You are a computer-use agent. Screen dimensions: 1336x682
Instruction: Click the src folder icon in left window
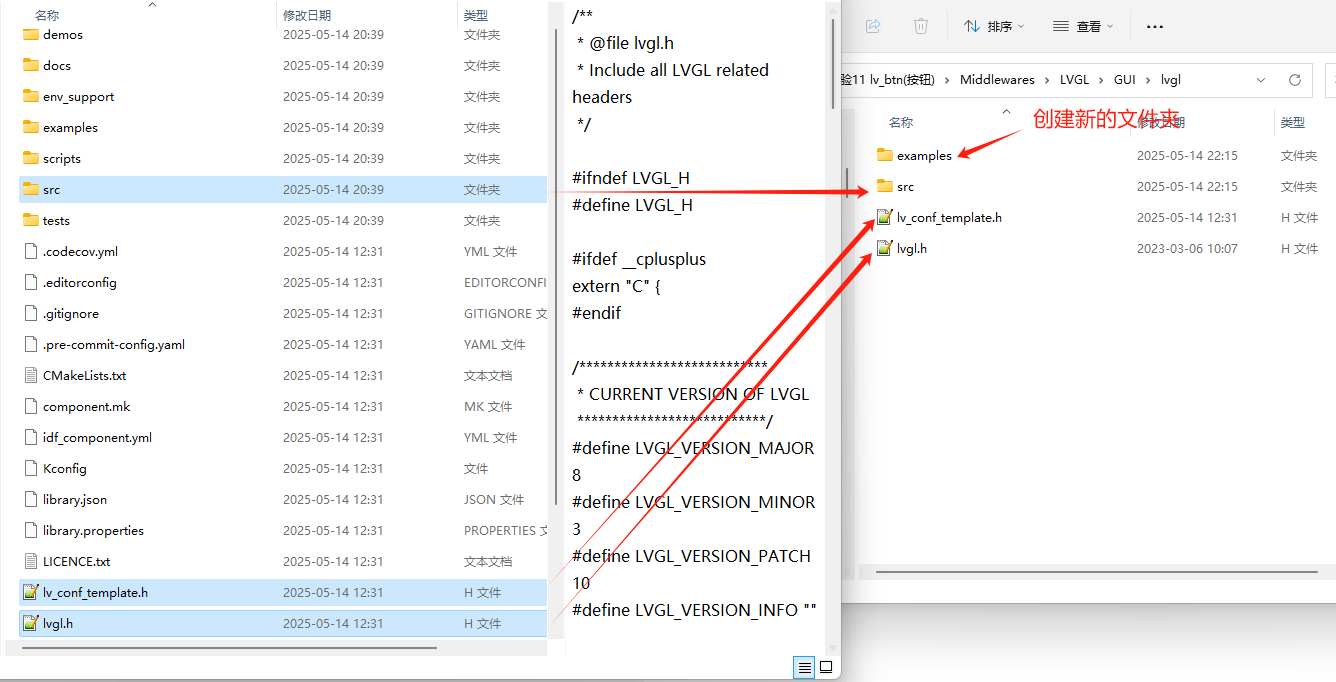click(30, 190)
